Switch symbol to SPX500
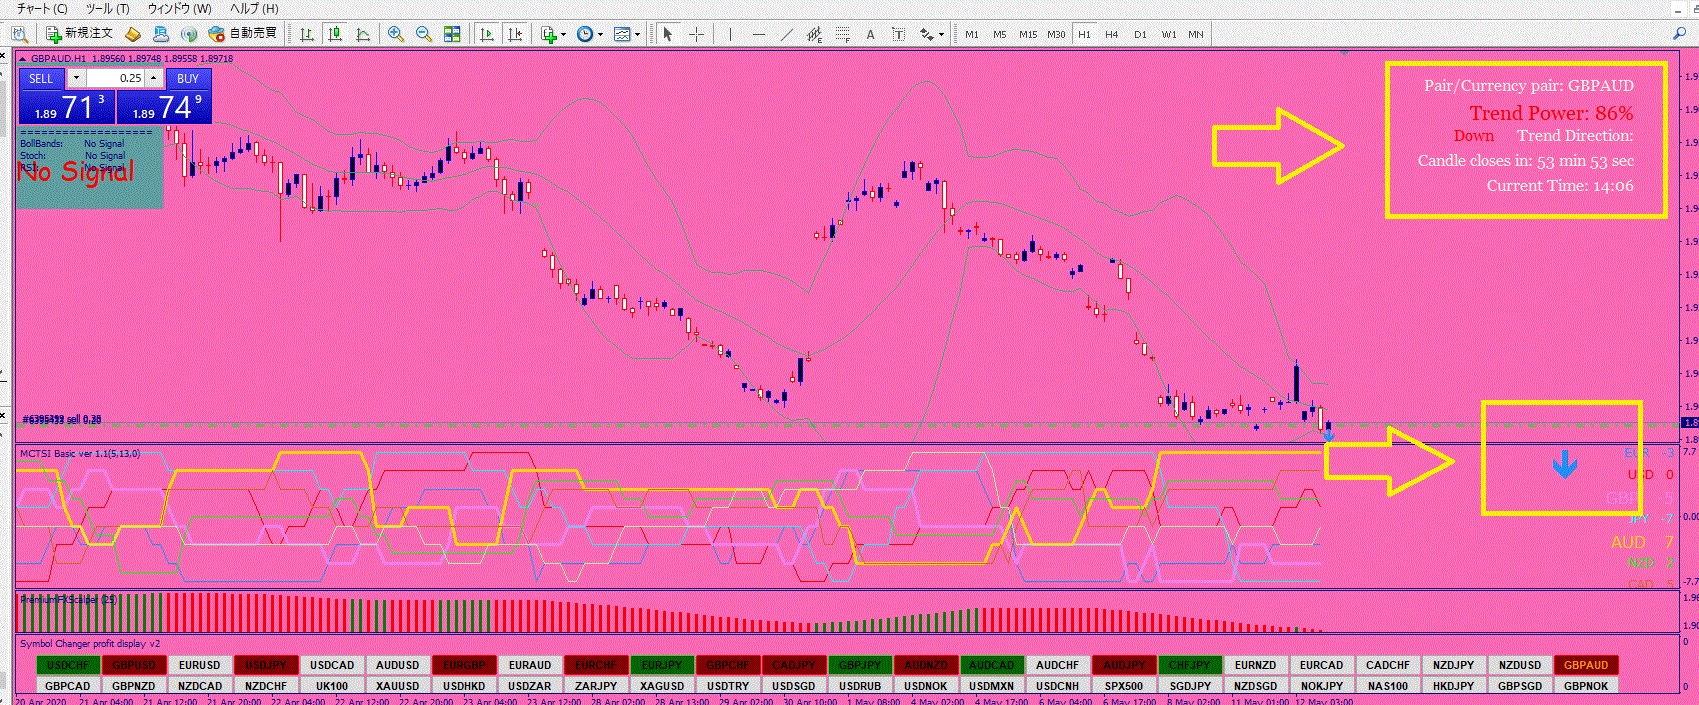The image size is (1699, 705). (1124, 686)
